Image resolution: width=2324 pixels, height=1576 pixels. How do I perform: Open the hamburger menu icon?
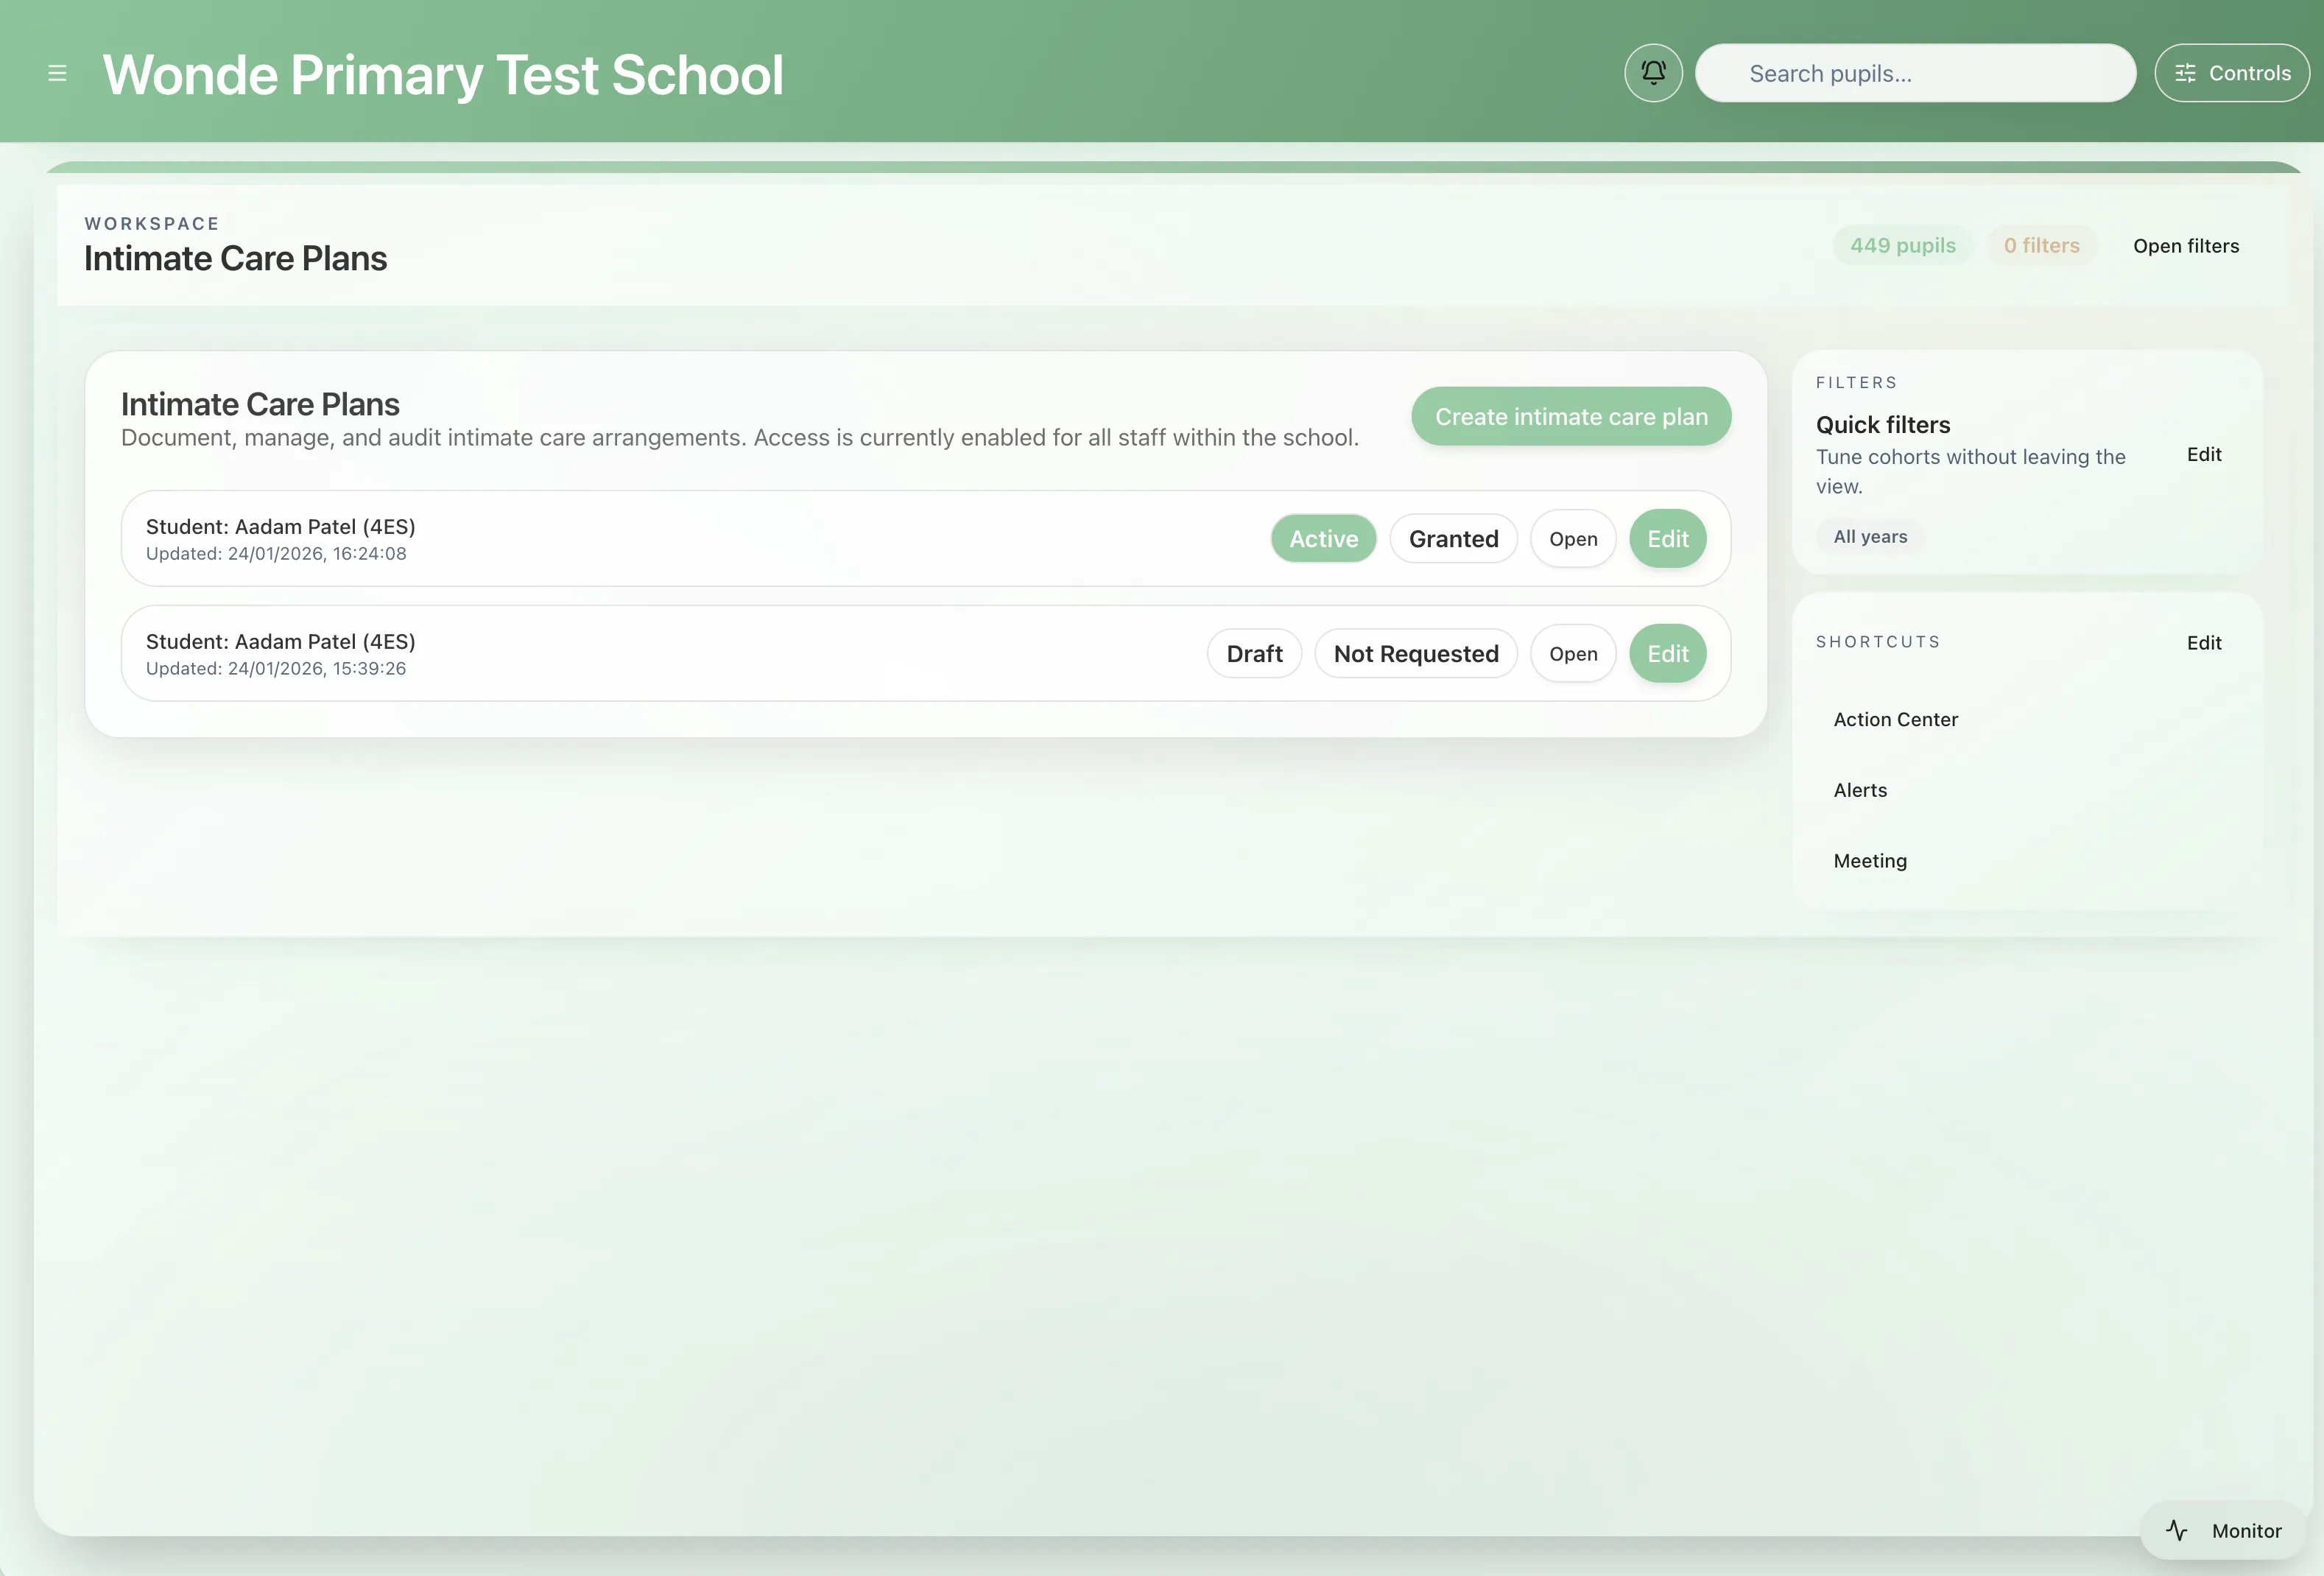[57, 73]
